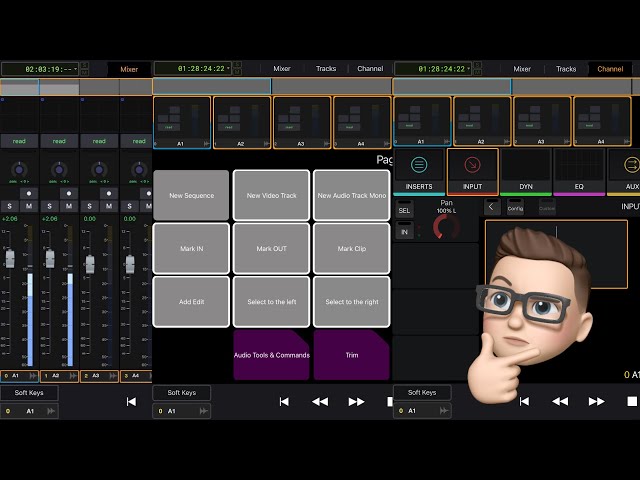Screen dimensions: 640x480
Task: Fast forward in channel view transport
Action: point(596,401)
